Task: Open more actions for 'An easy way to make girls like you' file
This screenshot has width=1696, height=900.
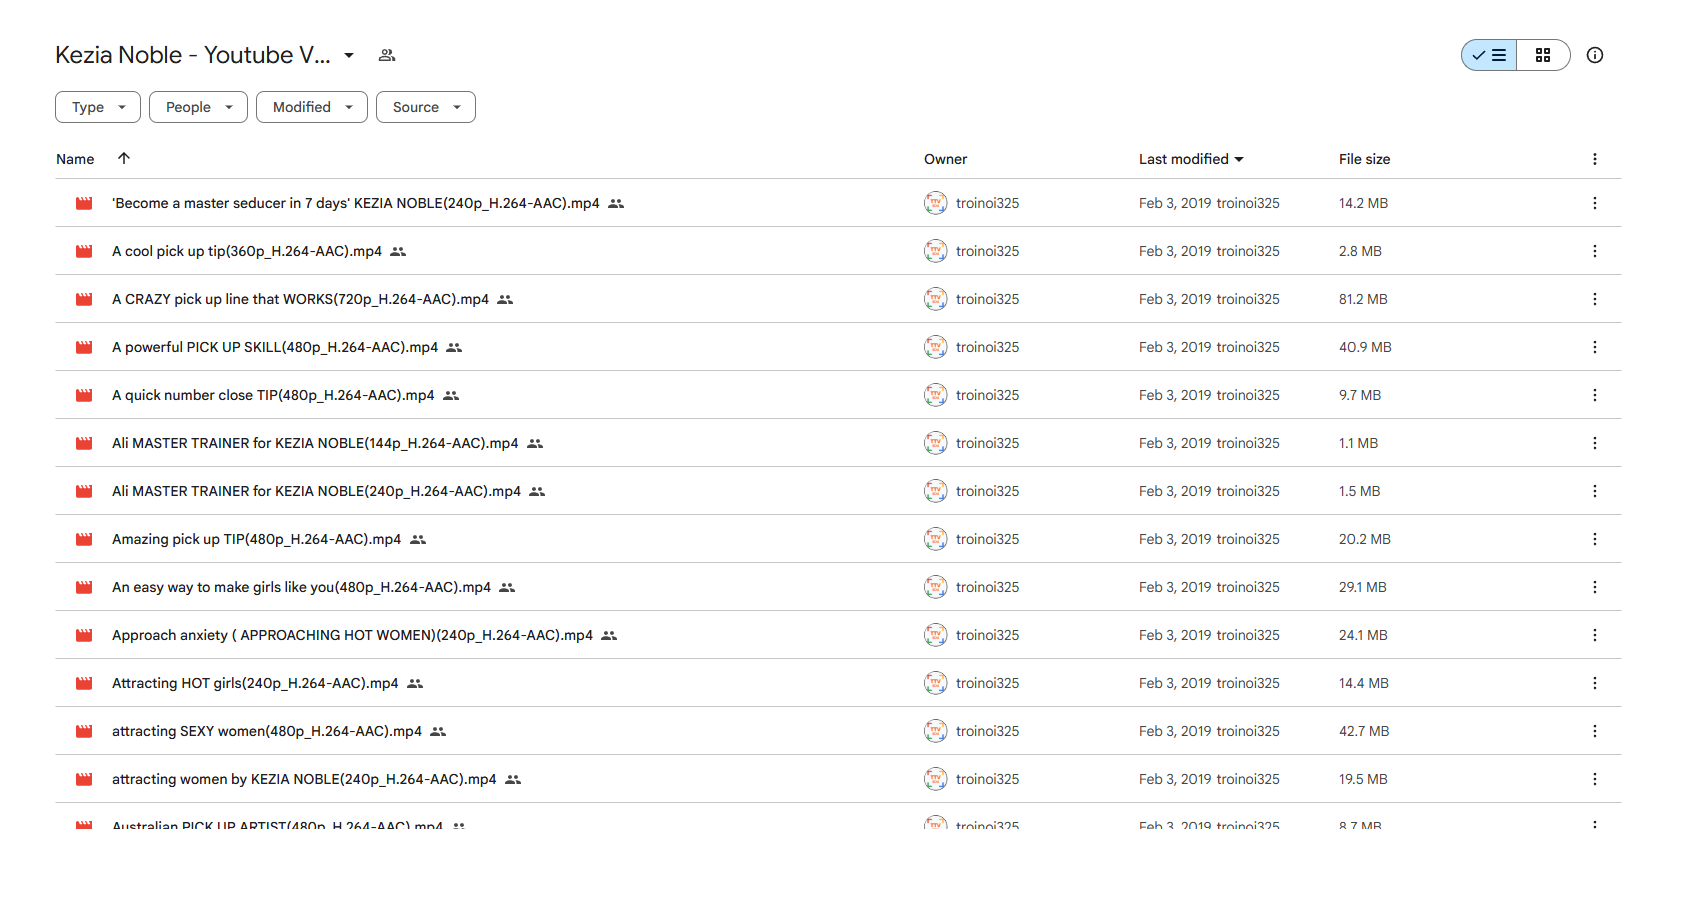Action: (1595, 587)
